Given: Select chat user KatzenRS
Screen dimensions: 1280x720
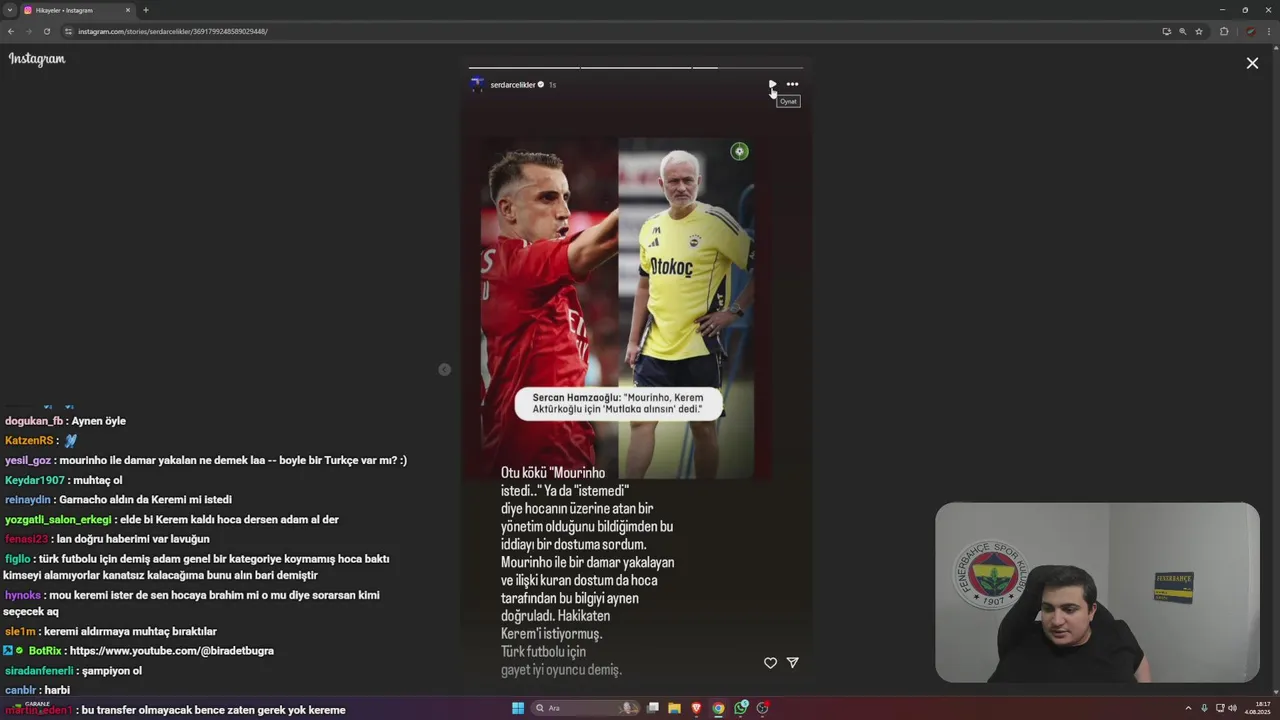Looking at the screenshot, I should (29, 441).
